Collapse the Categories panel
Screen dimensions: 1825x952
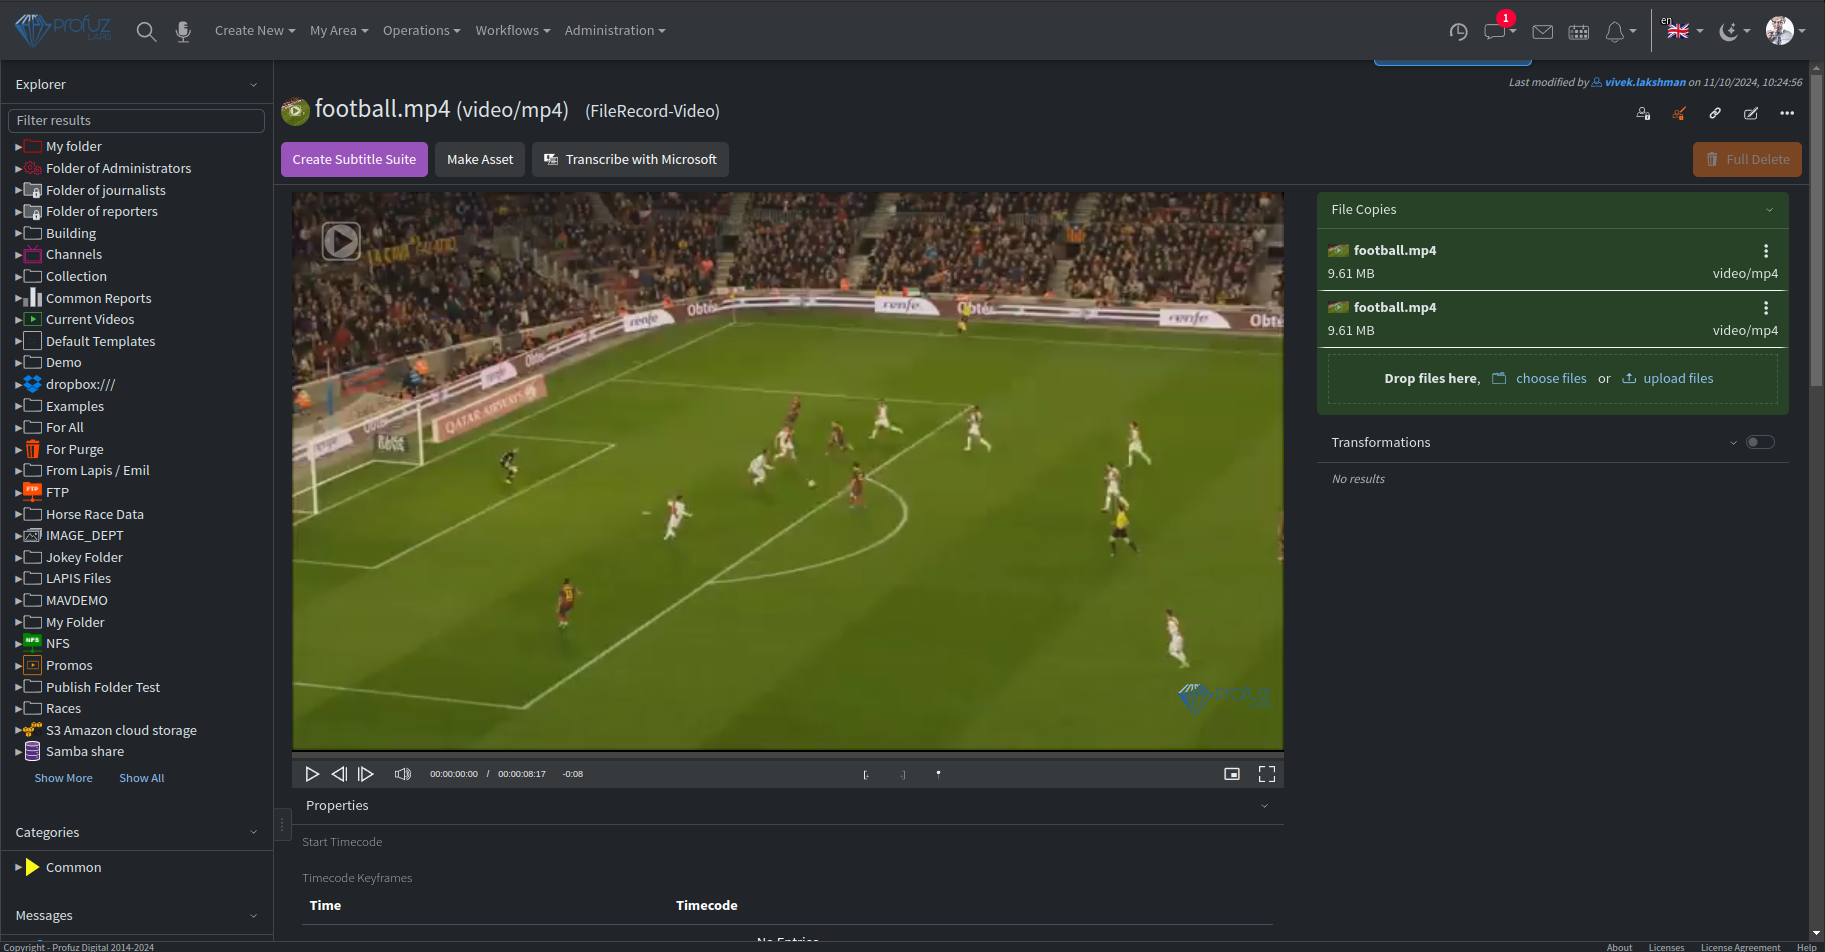(x=253, y=832)
